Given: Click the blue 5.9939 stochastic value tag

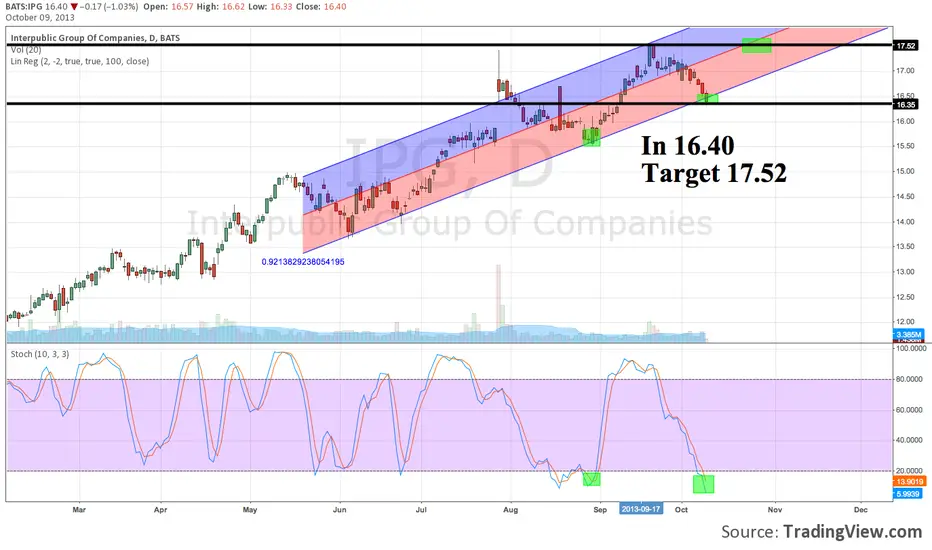Looking at the screenshot, I should pos(908,494).
